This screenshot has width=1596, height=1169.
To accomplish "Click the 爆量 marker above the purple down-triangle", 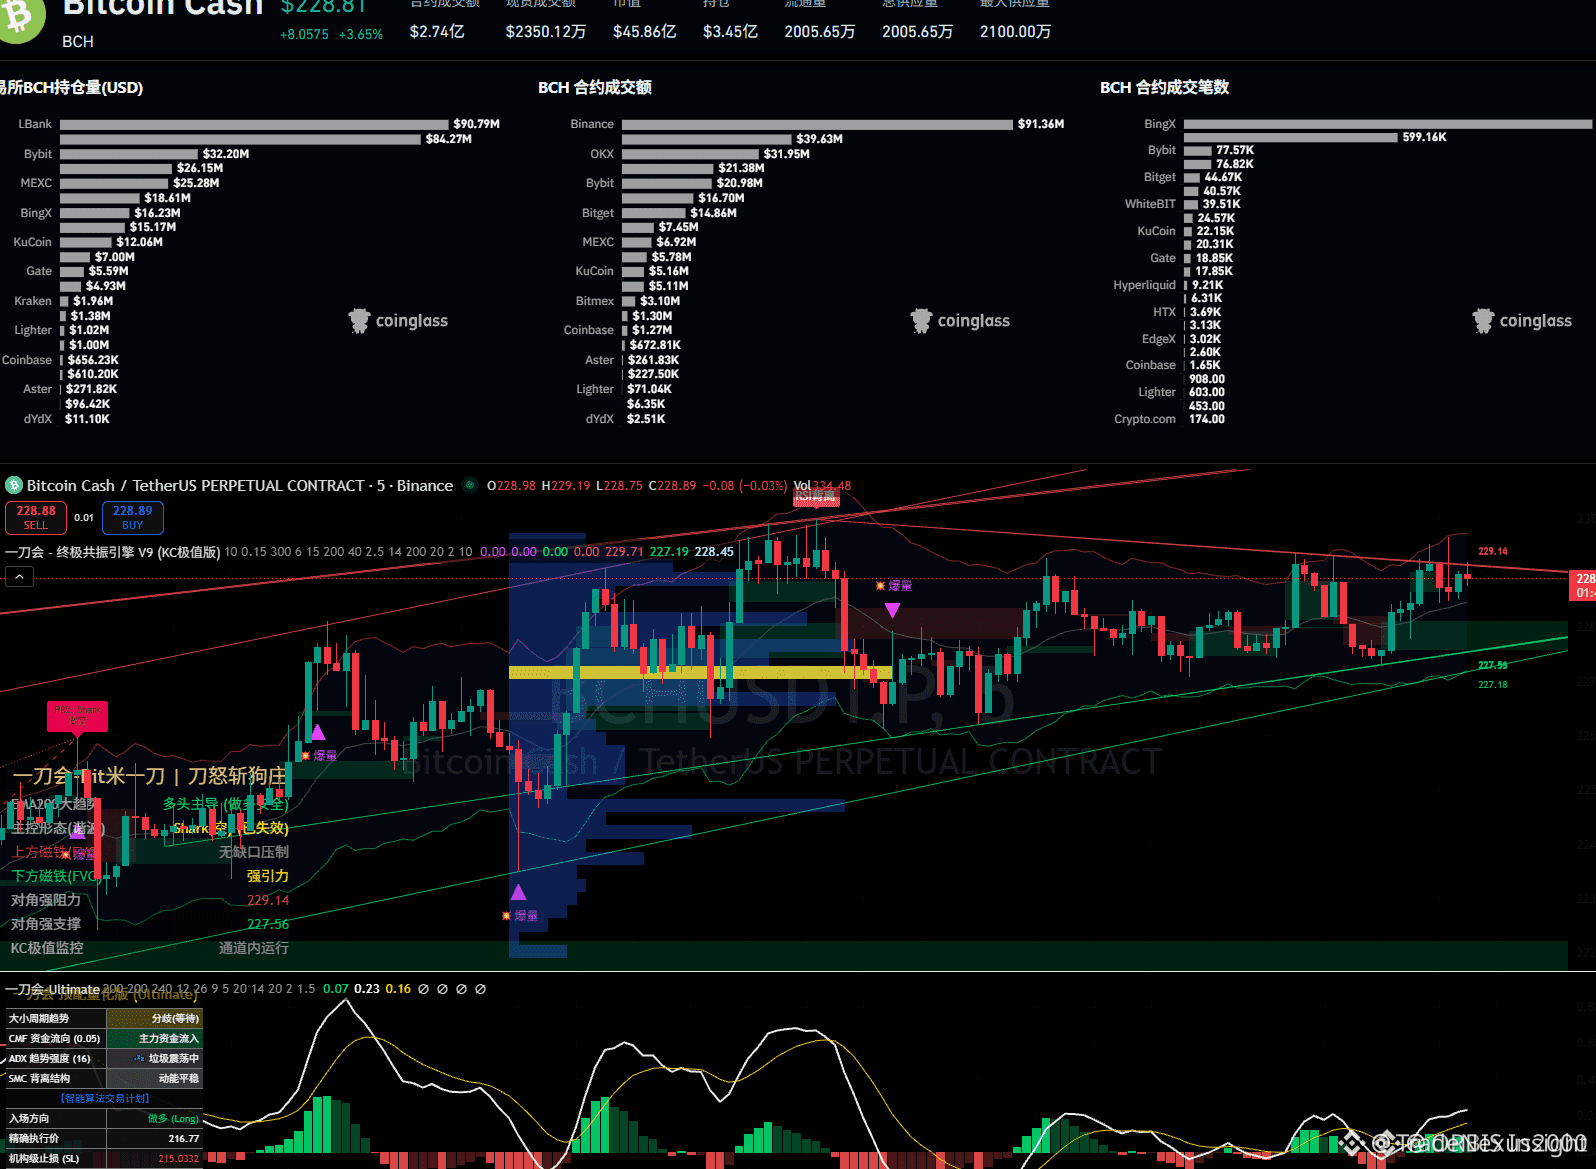I will point(894,586).
